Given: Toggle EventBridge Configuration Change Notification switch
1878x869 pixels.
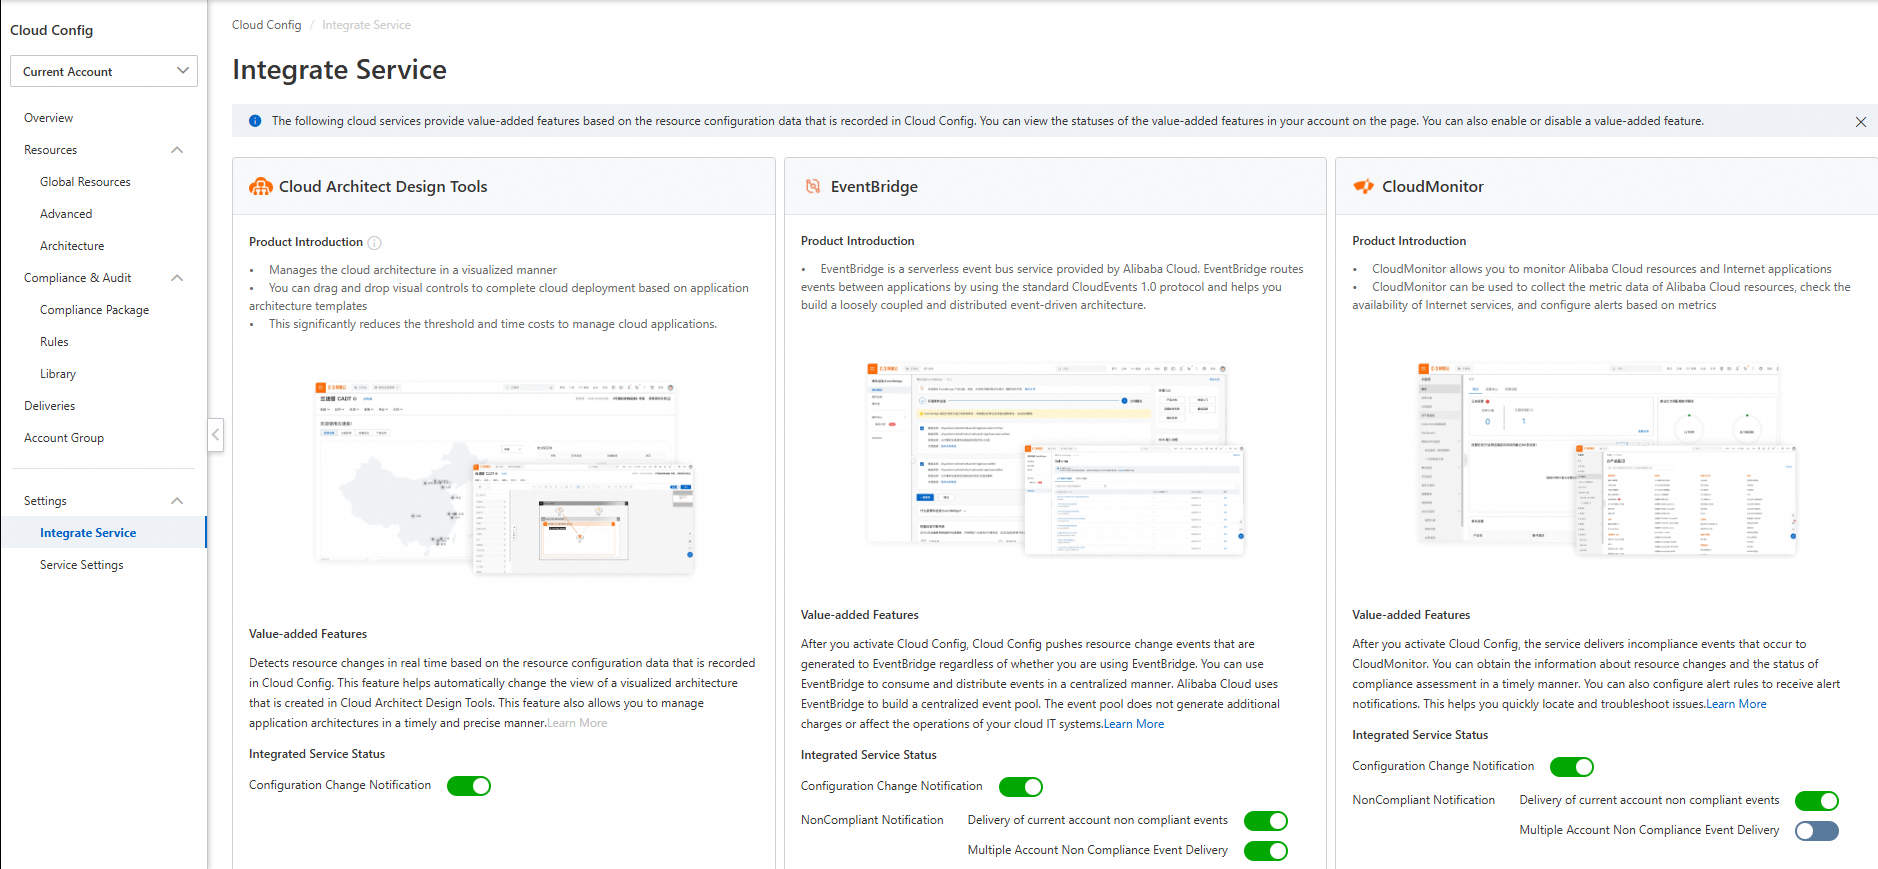Looking at the screenshot, I should pos(1021,787).
